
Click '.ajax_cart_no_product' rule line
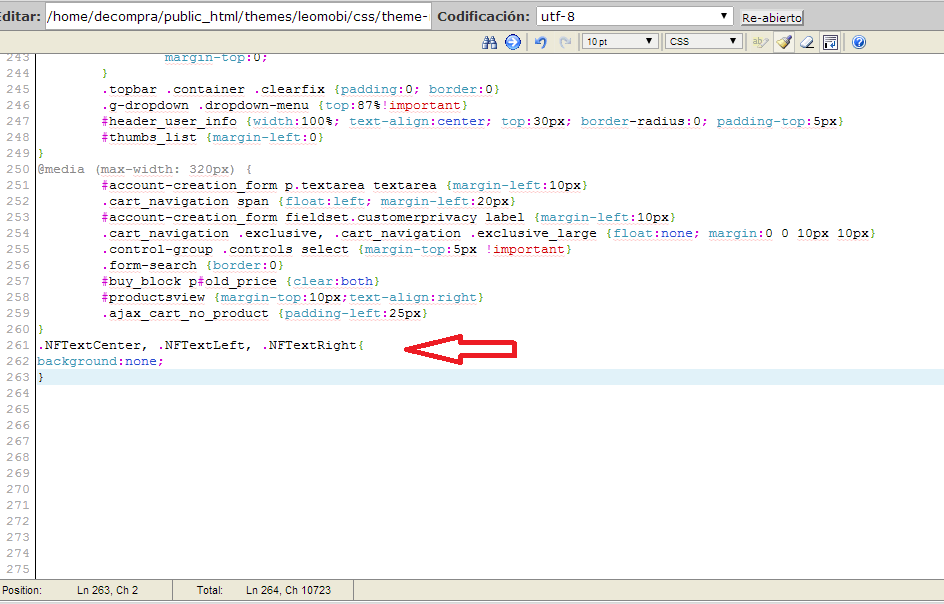pyautogui.click(x=265, y=313)
